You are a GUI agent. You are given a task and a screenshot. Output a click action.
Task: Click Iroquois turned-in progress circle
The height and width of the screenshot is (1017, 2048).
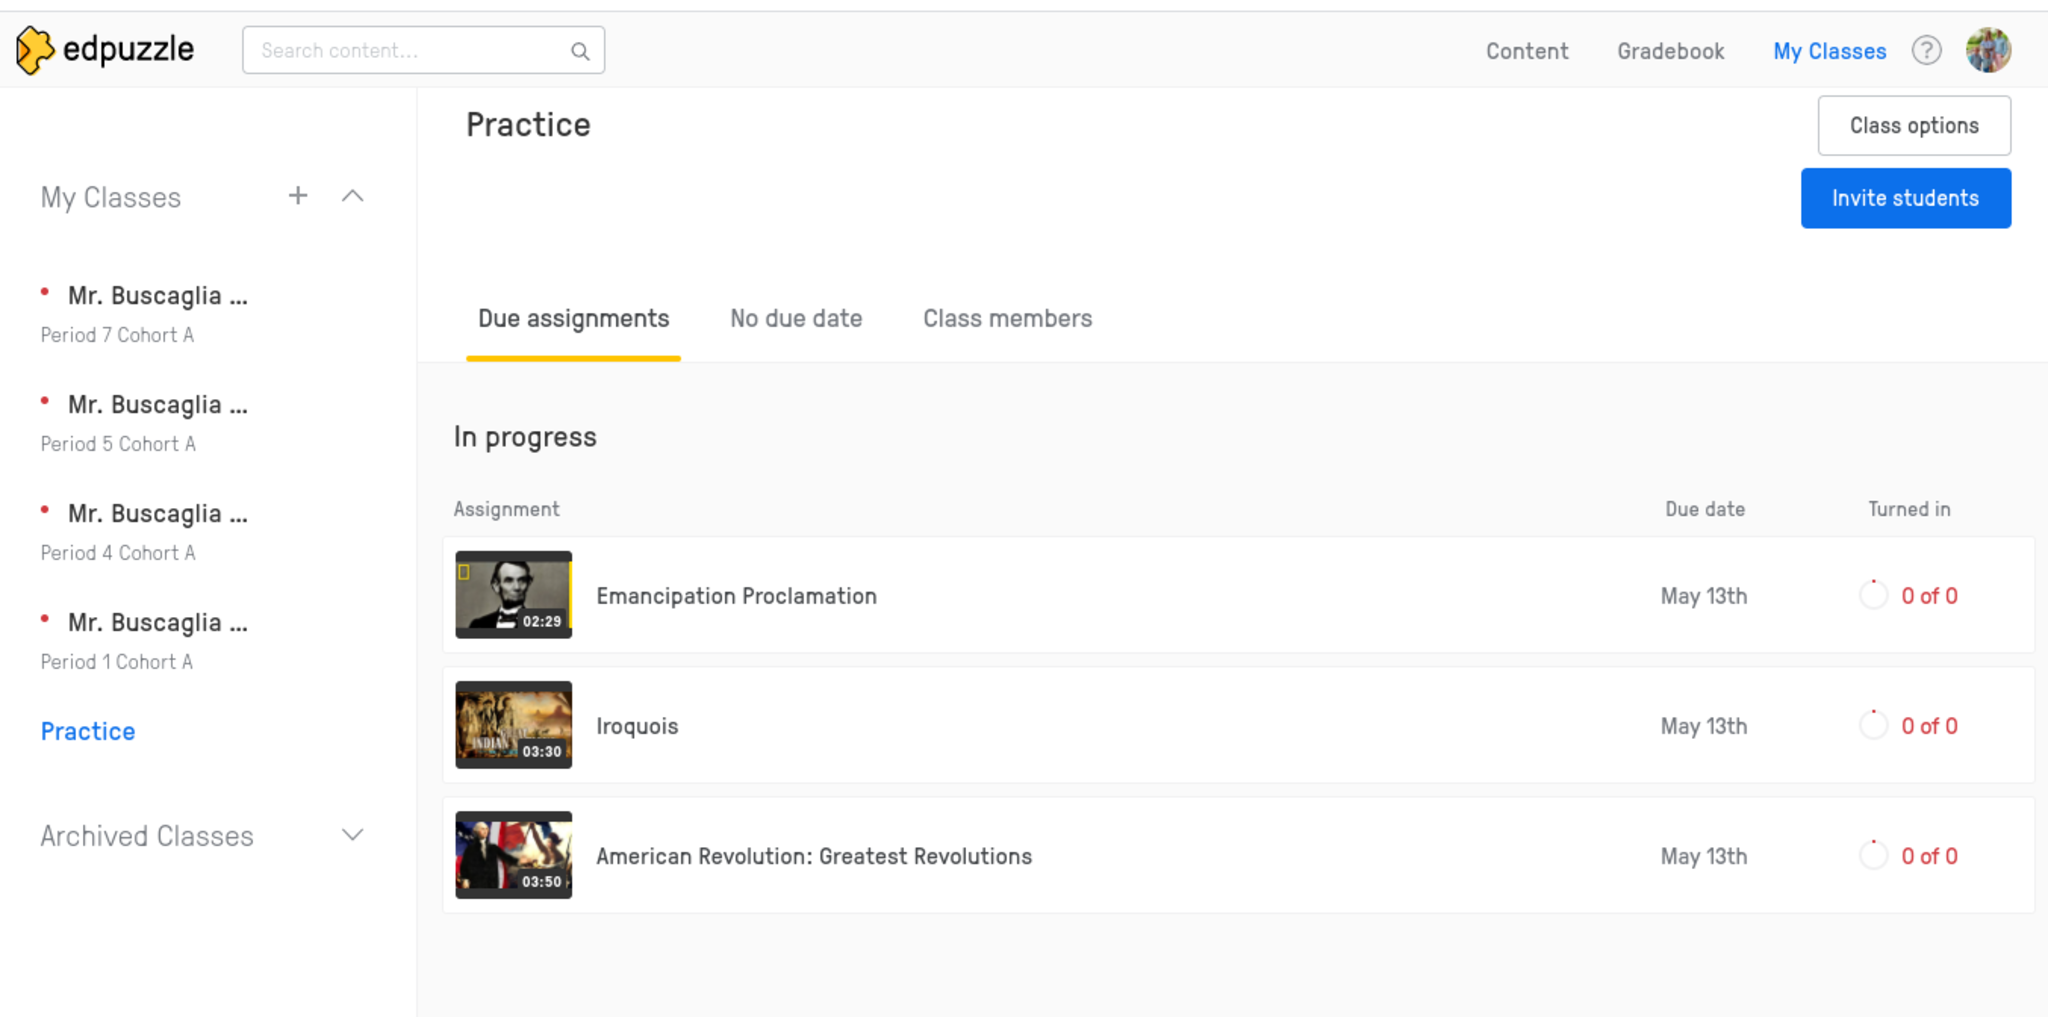click(1873, 725)
